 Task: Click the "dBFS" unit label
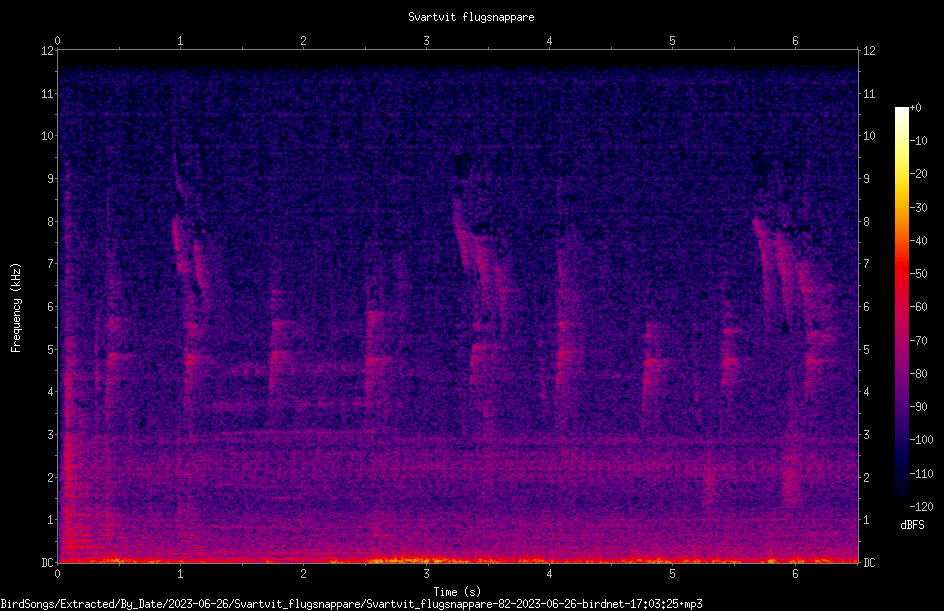[x=912, y=525]
